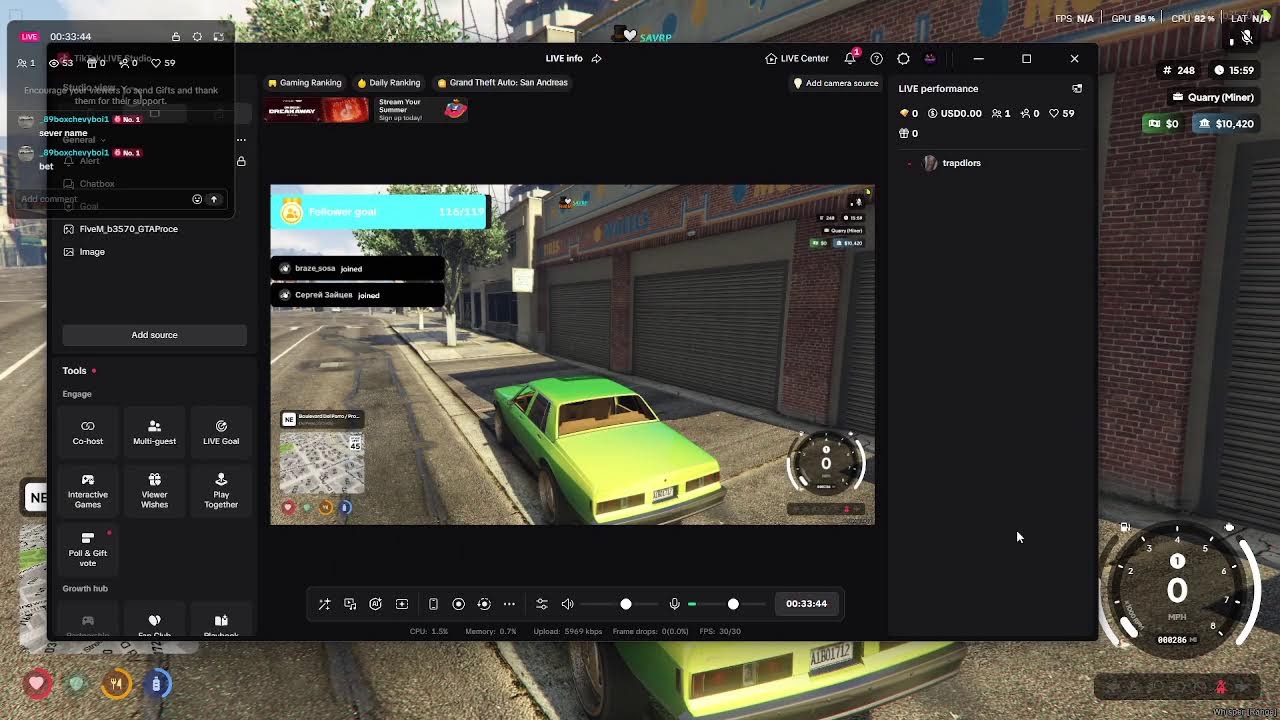Open more options ellipsis in toolbar

509,604
